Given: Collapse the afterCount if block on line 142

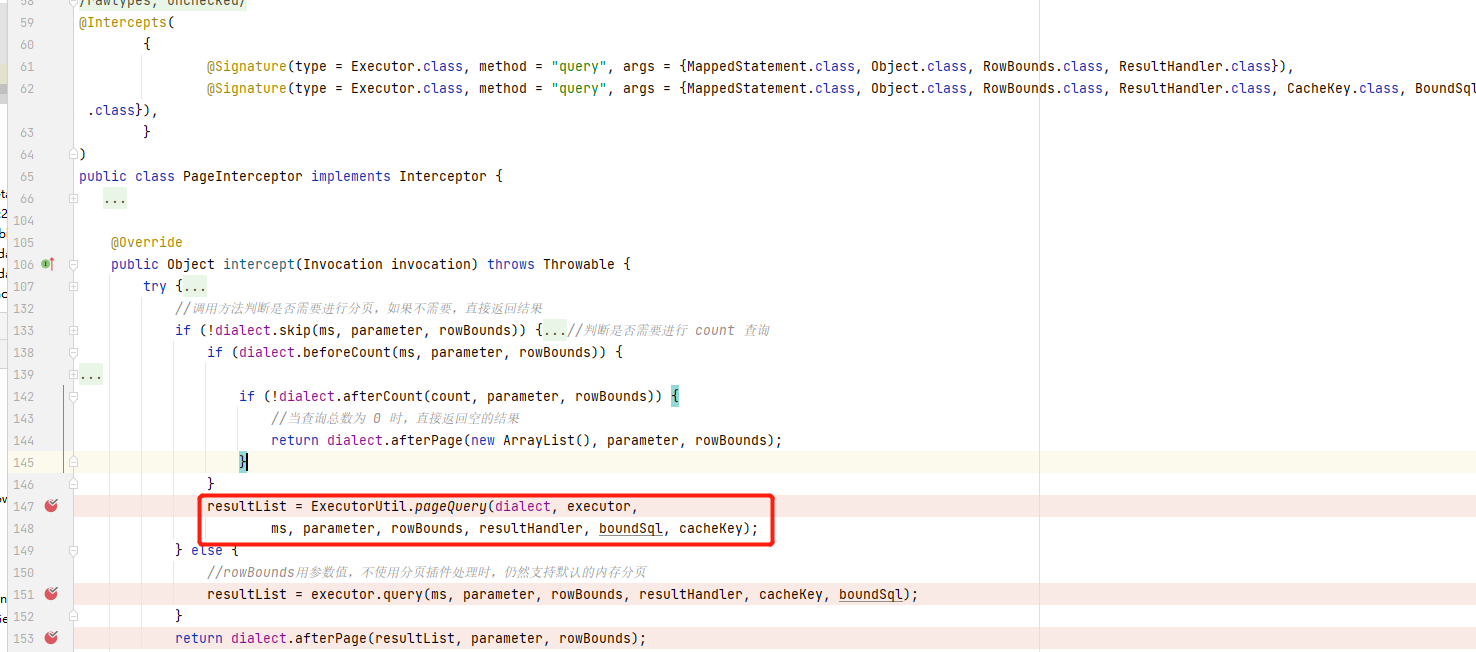Looking at the screenshot, I should (73, 396).
